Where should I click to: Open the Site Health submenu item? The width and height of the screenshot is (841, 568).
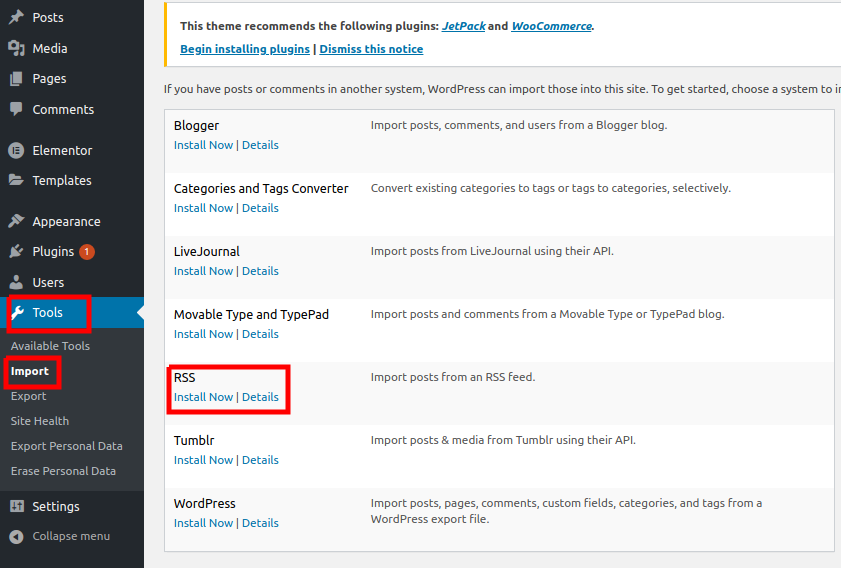click(x=40, y=422)
